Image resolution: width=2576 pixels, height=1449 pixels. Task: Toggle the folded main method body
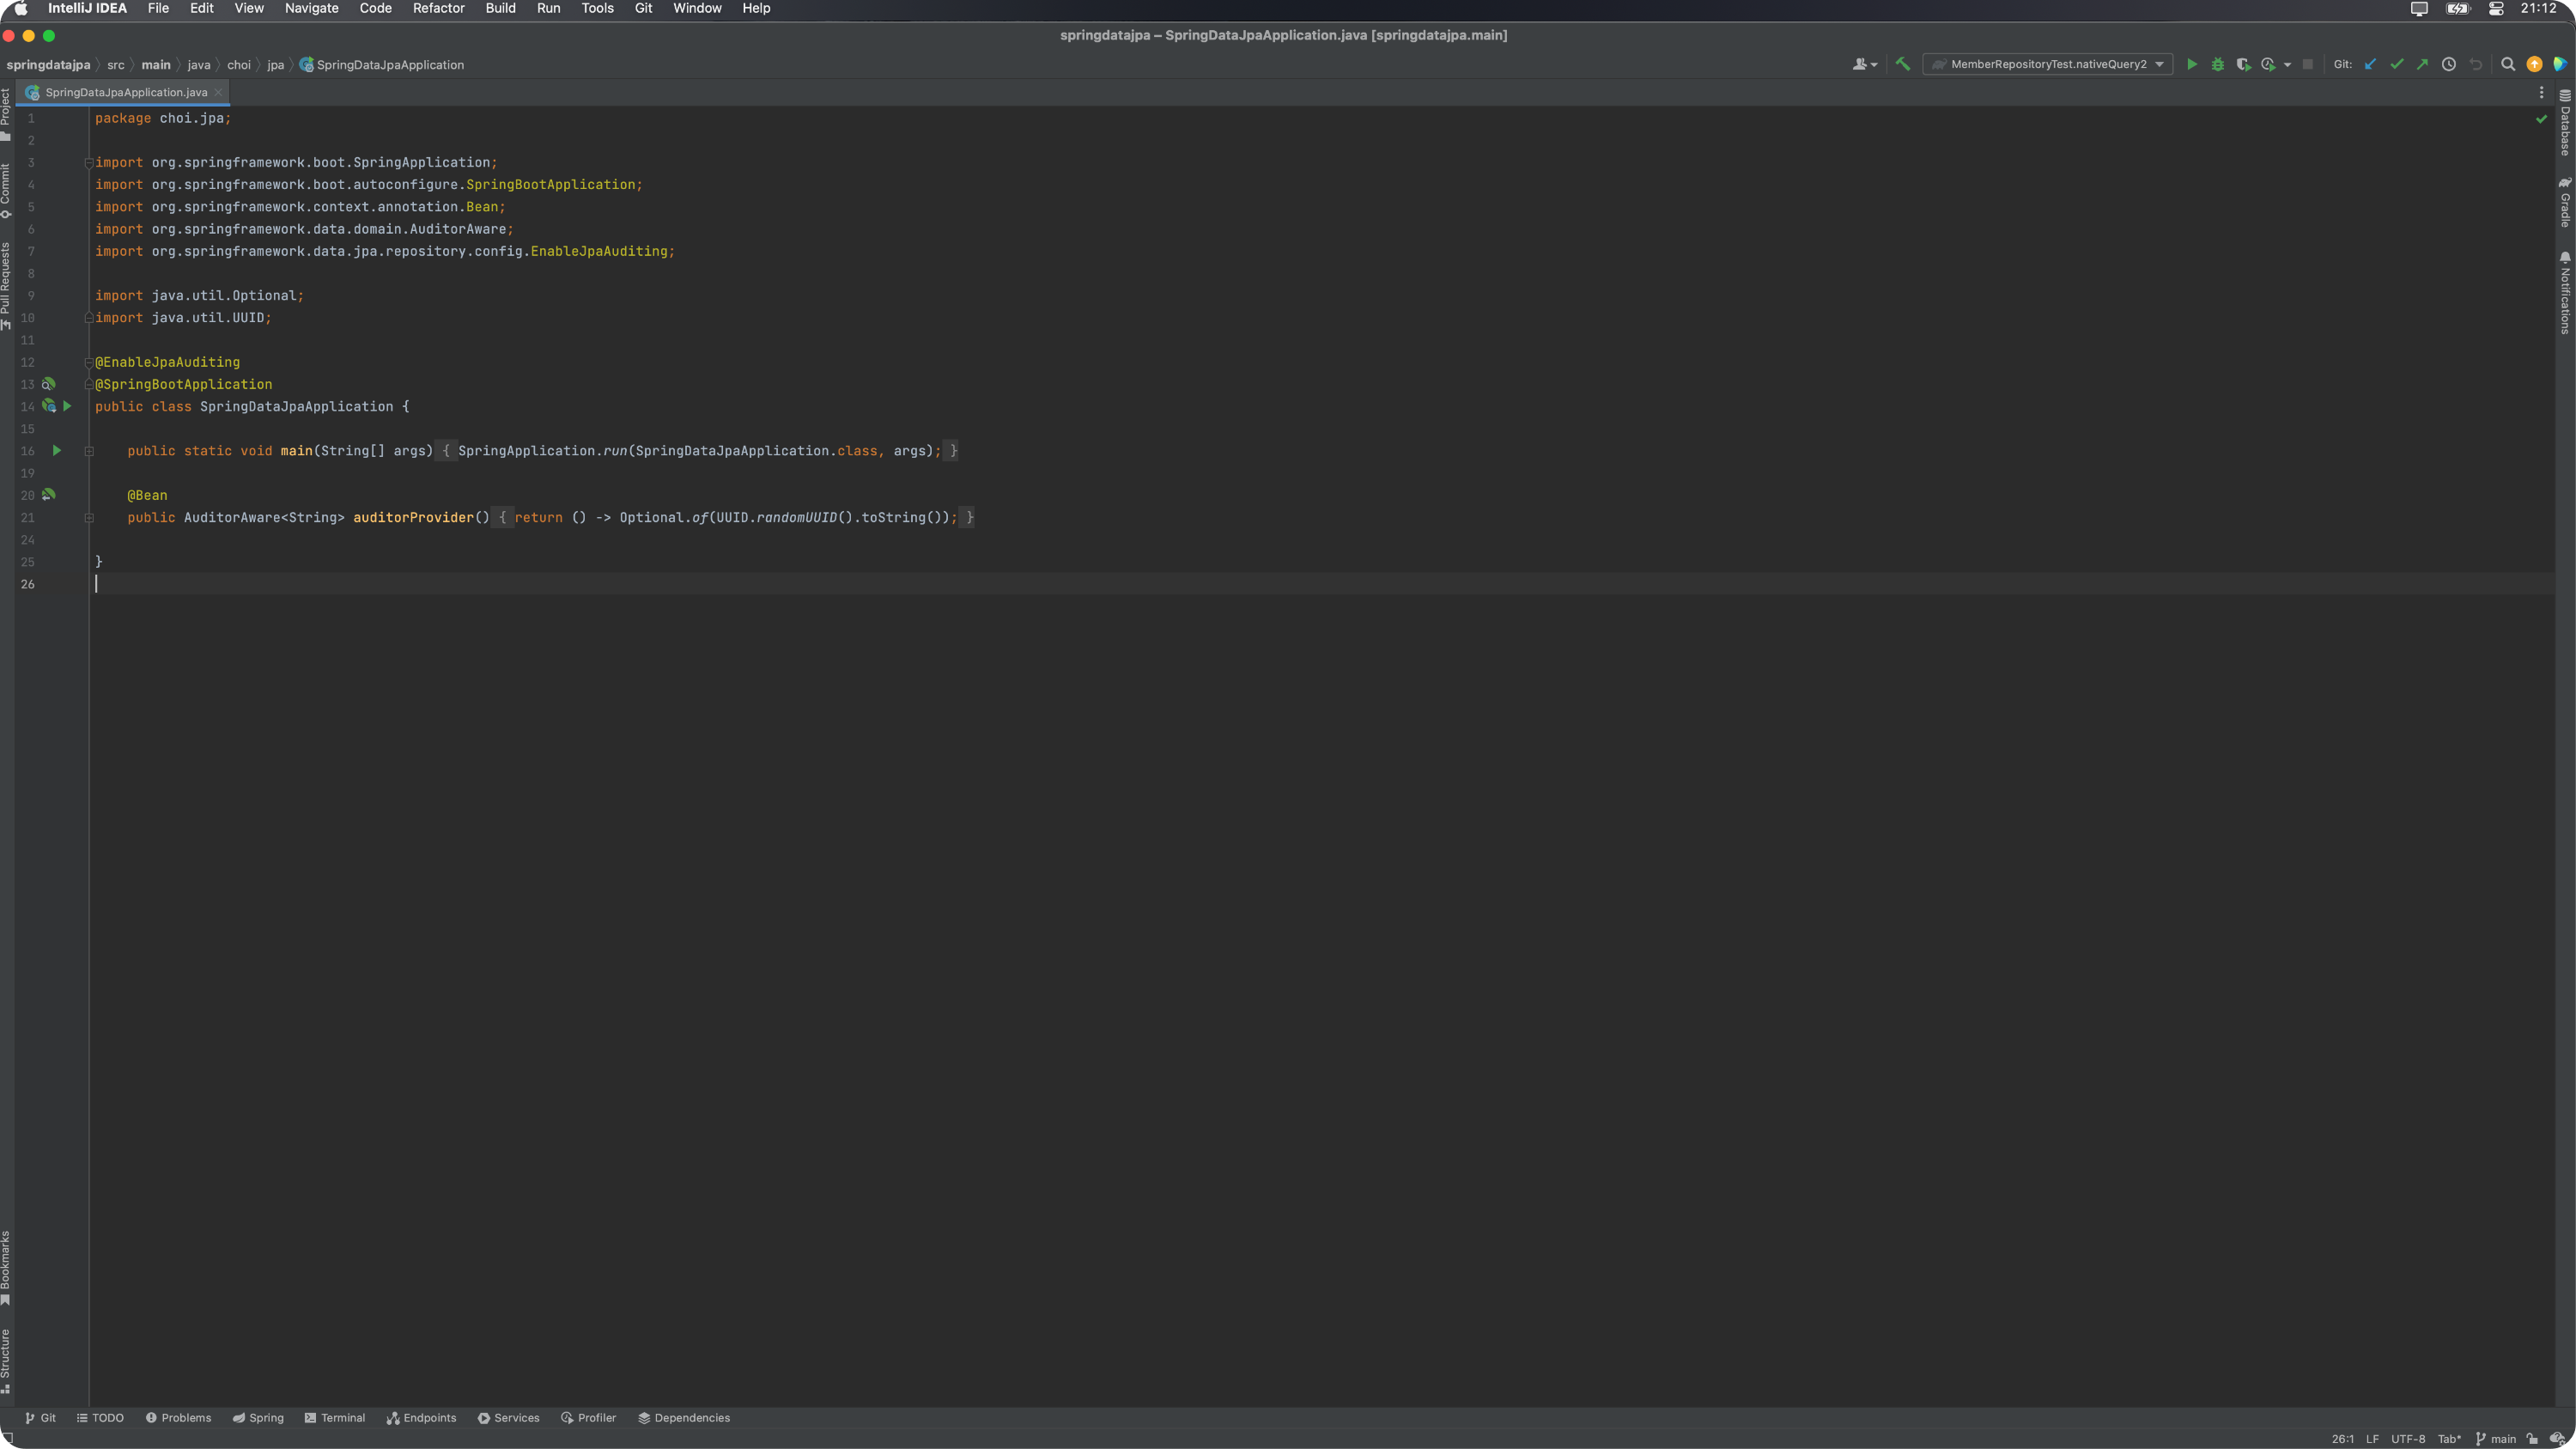click(89, 451)
